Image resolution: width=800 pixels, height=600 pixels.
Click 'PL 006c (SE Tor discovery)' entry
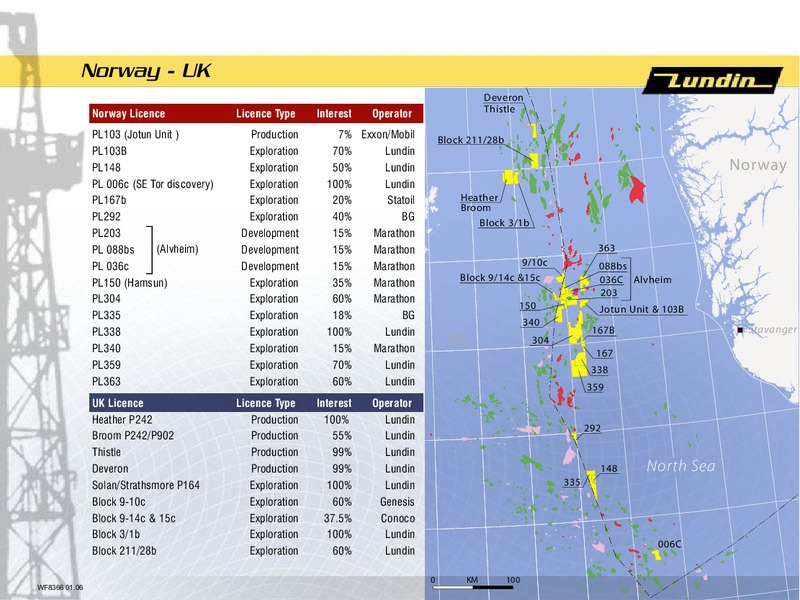point(153,184)
